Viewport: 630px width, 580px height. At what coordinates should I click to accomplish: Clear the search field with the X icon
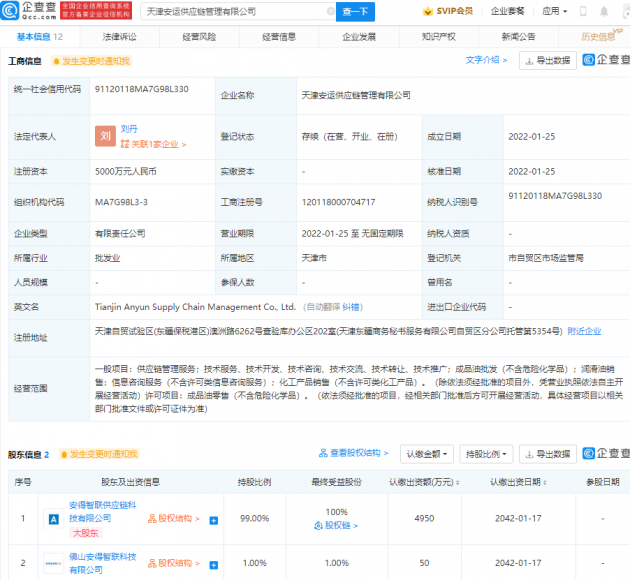coord(331,11)
